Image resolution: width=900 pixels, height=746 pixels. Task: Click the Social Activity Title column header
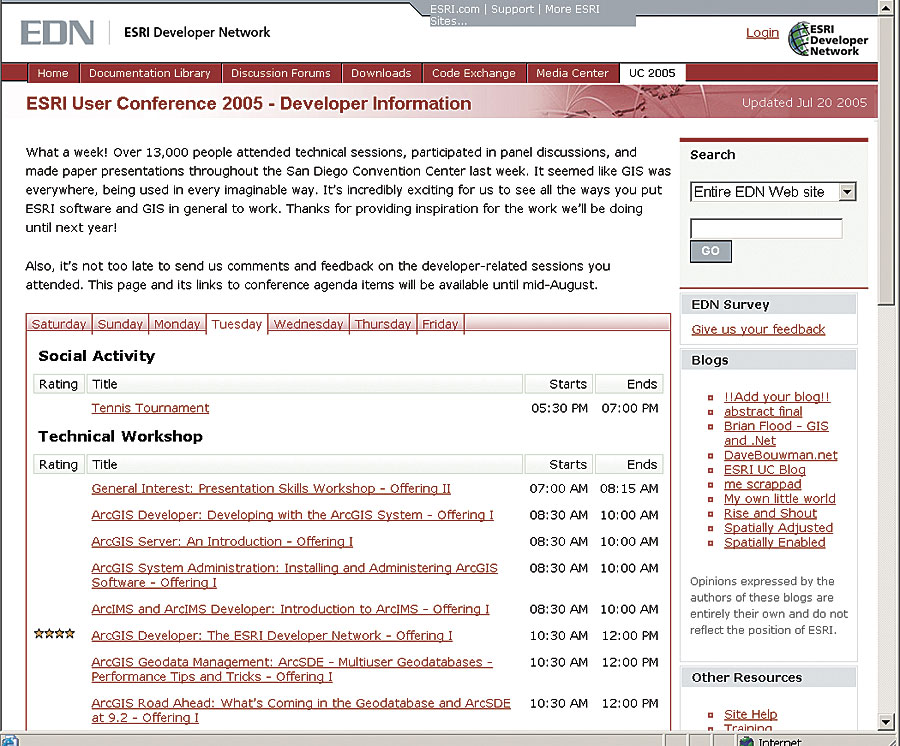coord(305,384)
